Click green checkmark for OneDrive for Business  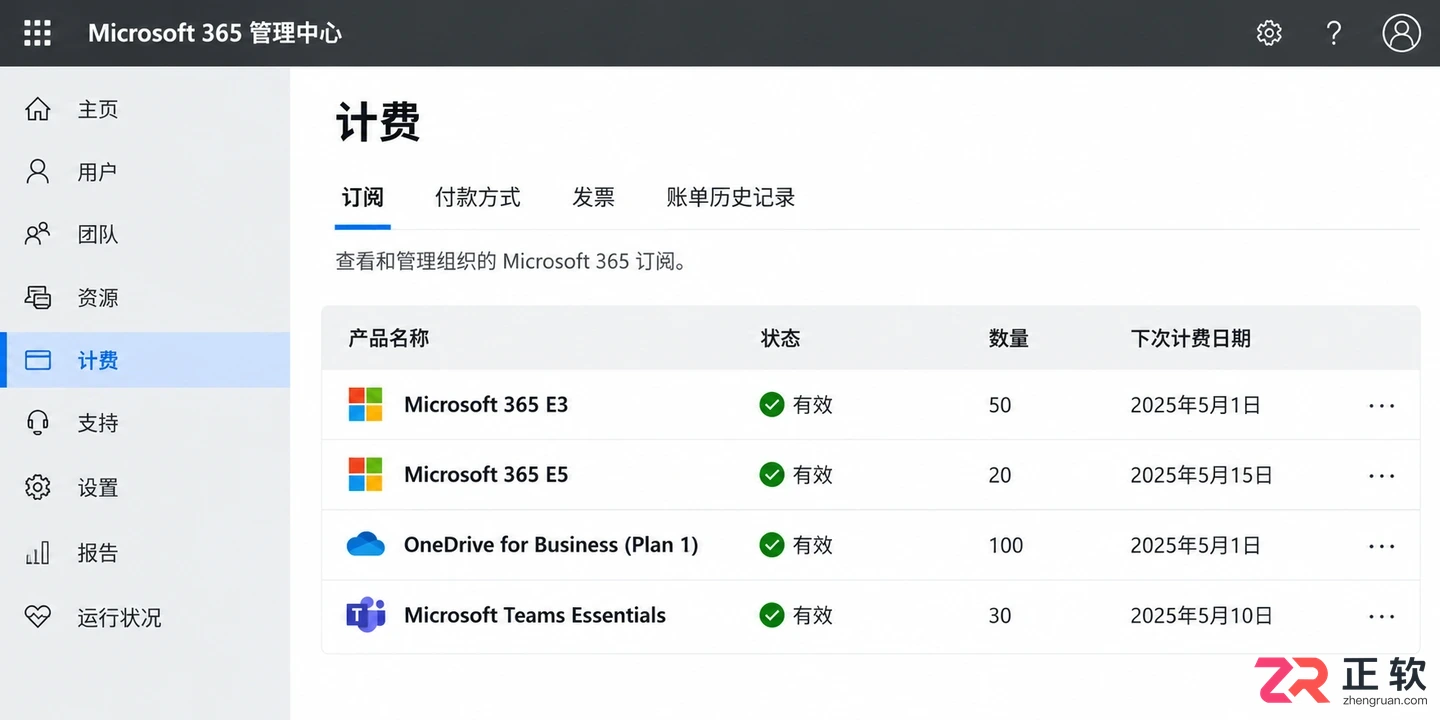(x=771, y=544)
